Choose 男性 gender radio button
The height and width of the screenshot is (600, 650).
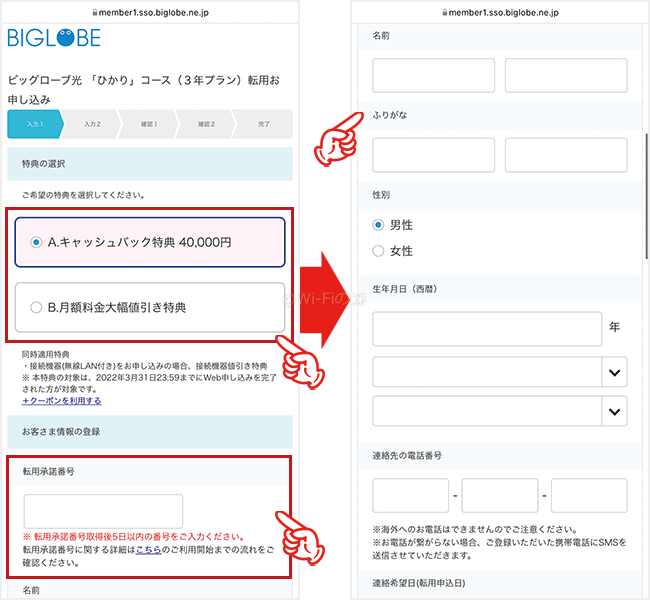[378, 225]
